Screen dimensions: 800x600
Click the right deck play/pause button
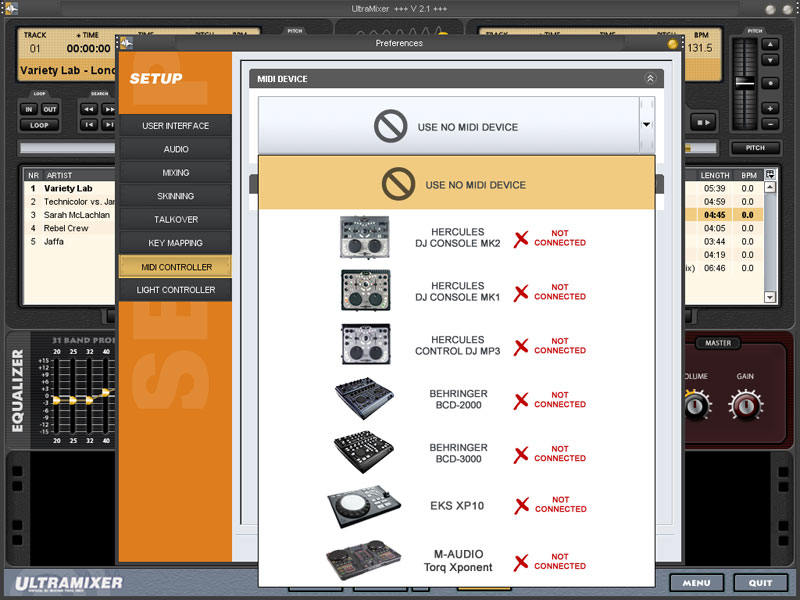pyautogui.click(x=704, y=122)
